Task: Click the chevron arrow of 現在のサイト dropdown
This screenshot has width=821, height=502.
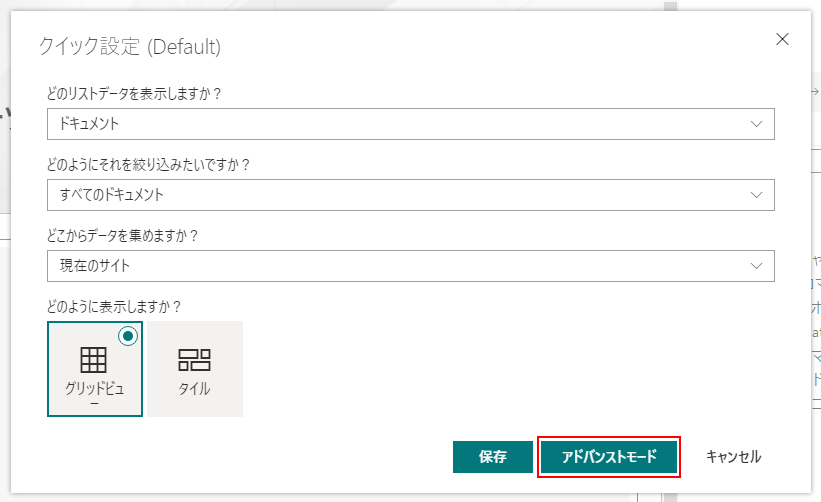Action: click(x=756, y=266)
